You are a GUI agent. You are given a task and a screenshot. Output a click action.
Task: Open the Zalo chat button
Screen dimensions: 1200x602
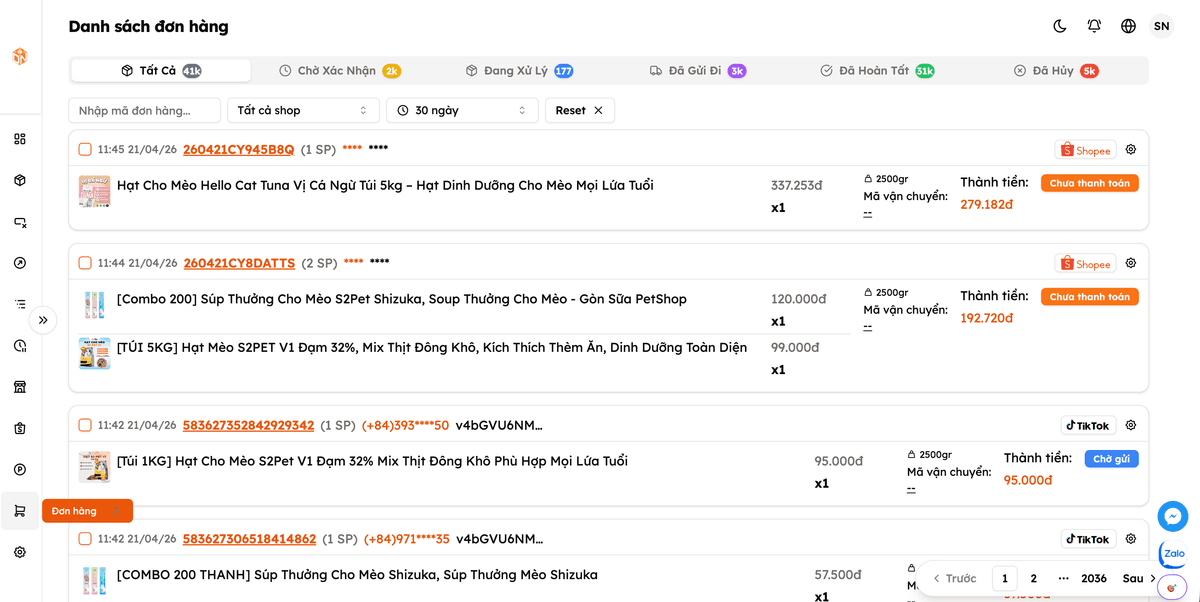point(1173,553)
